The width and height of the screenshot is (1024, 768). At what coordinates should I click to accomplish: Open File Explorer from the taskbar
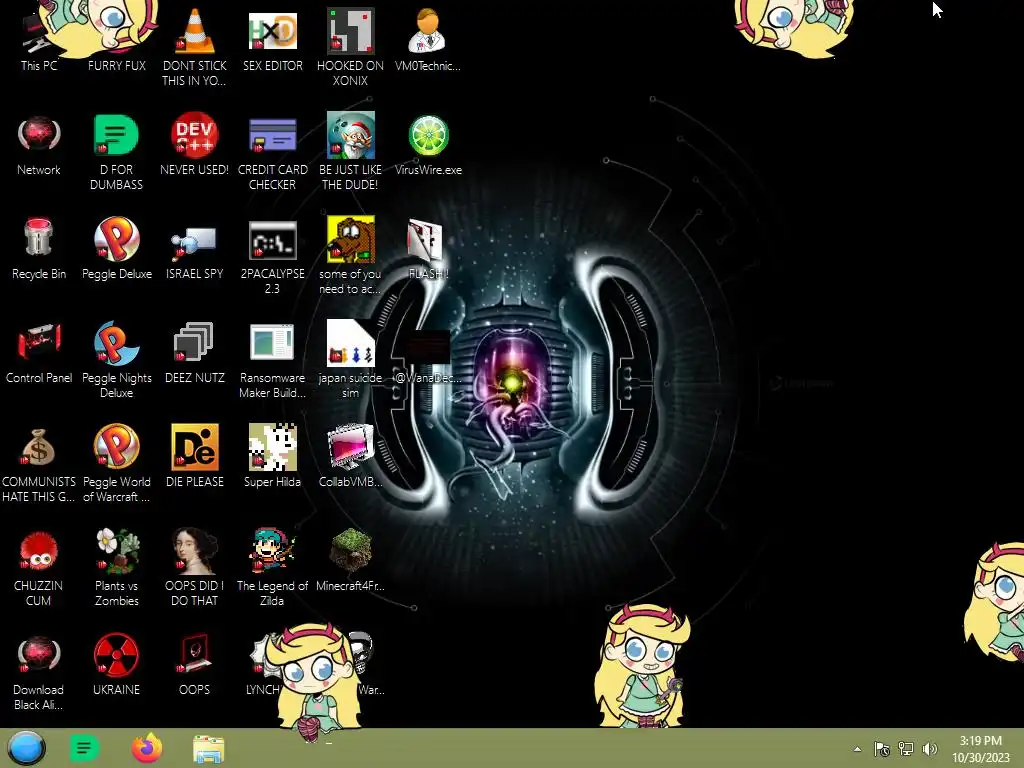tap(209, 749)
